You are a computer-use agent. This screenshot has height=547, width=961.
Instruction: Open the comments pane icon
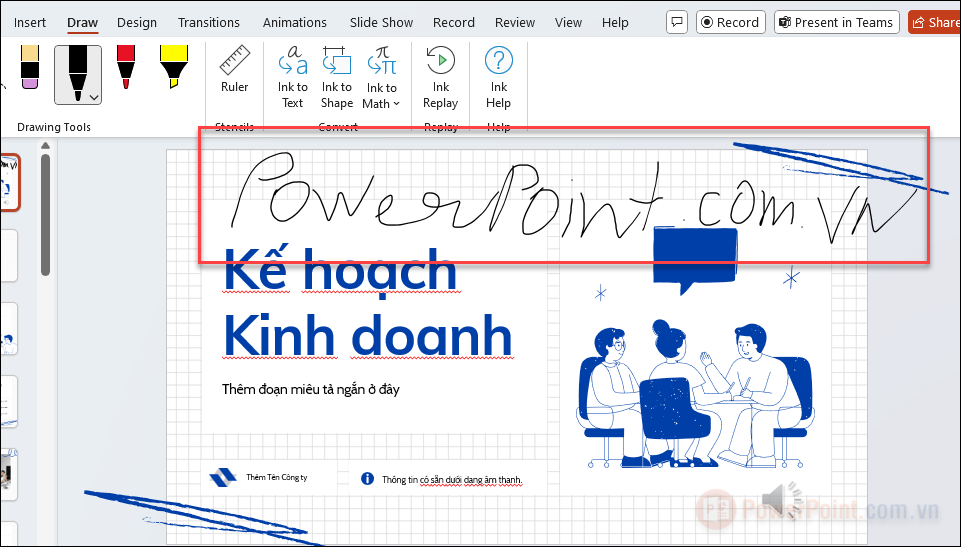[677, 23]
